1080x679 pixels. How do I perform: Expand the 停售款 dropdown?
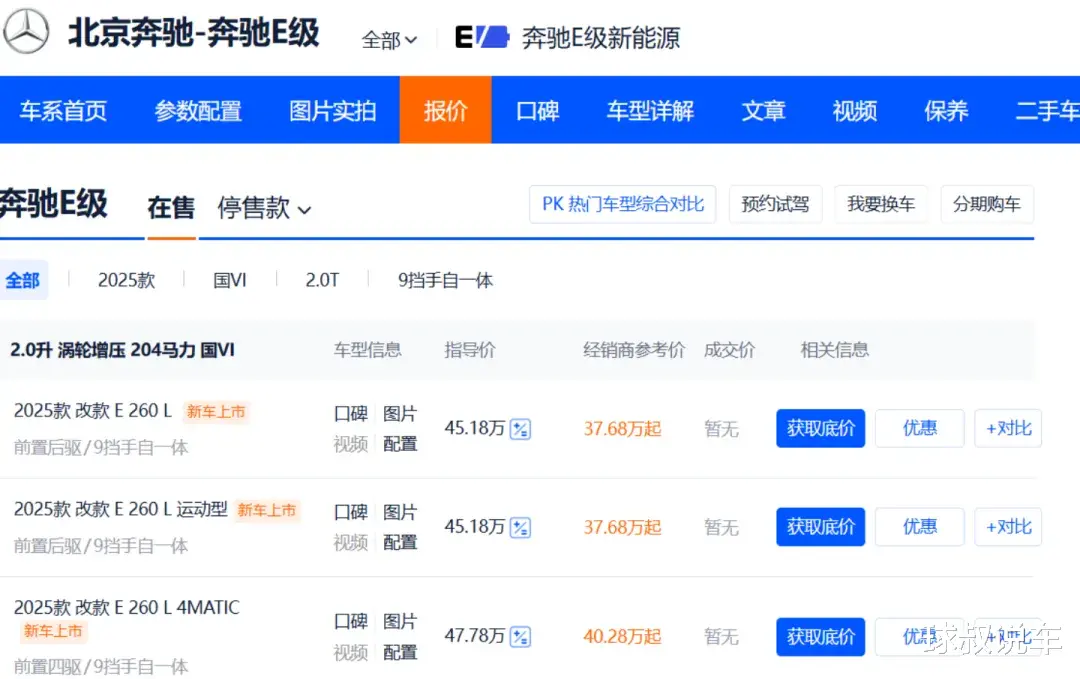[x=264, y=208]
